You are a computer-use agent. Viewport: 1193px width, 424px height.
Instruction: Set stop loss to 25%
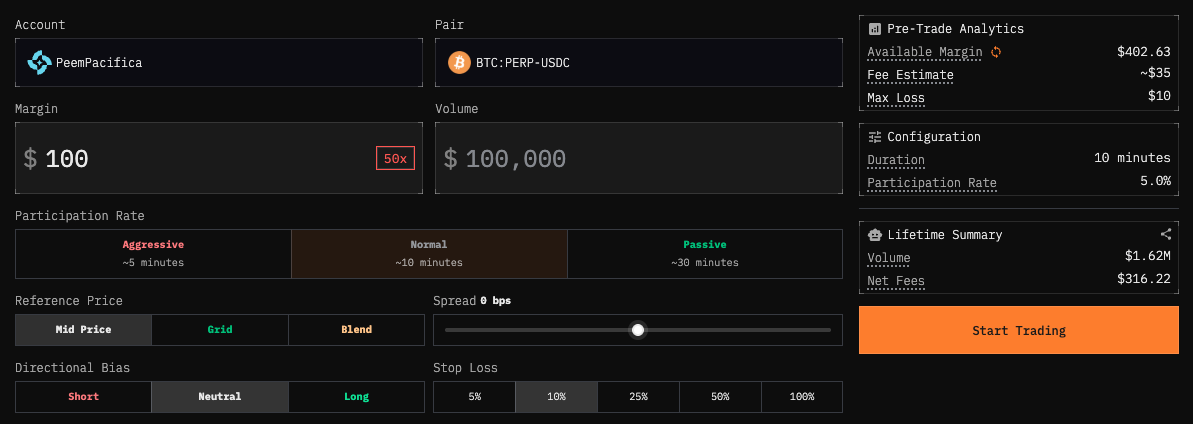click(638, 397)
